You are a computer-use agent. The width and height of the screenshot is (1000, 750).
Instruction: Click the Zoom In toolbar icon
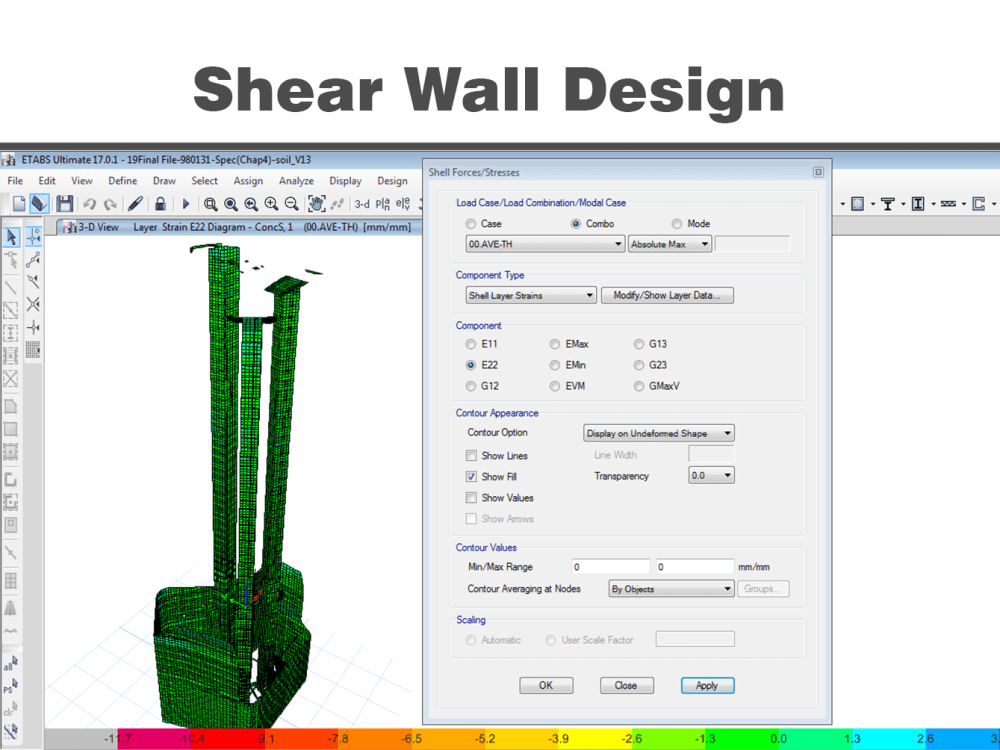[270, 203]
